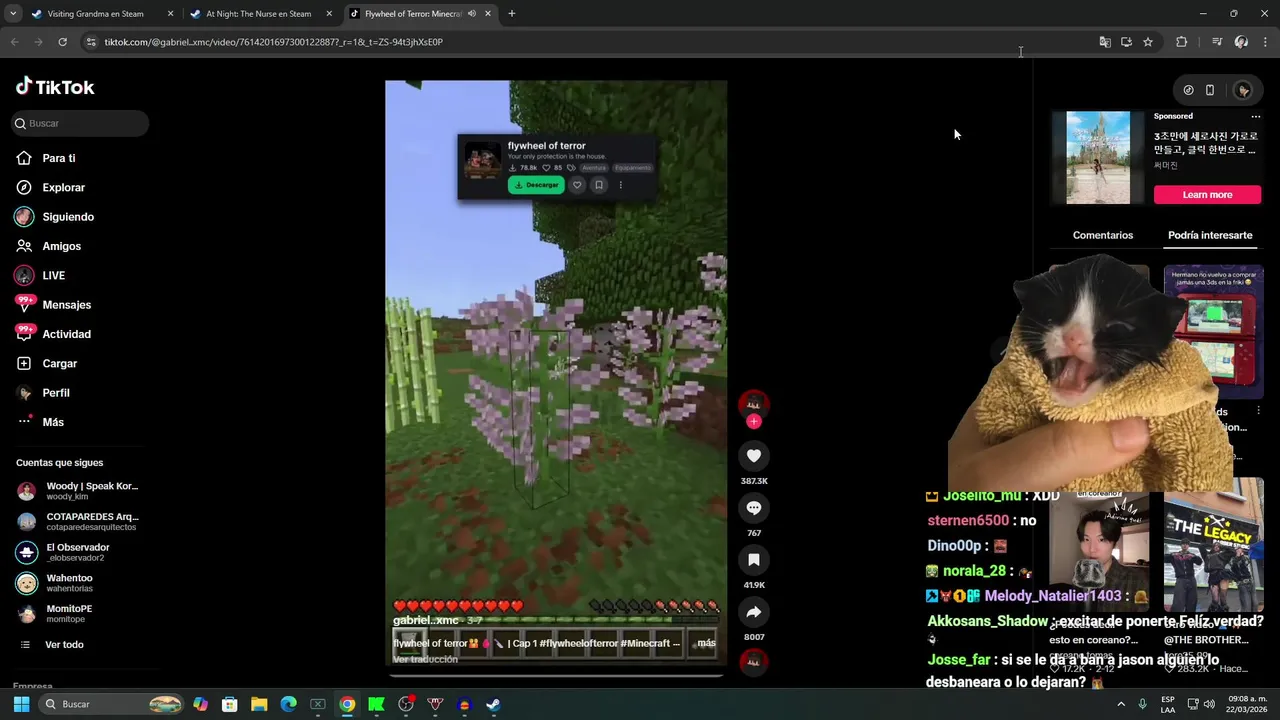Open the media controls icon in Chrome
The width and height of the screenshot is (1280, 720).
pos(1217,42)
